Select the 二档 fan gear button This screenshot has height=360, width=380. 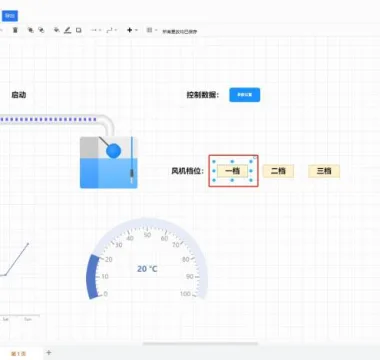278,171
